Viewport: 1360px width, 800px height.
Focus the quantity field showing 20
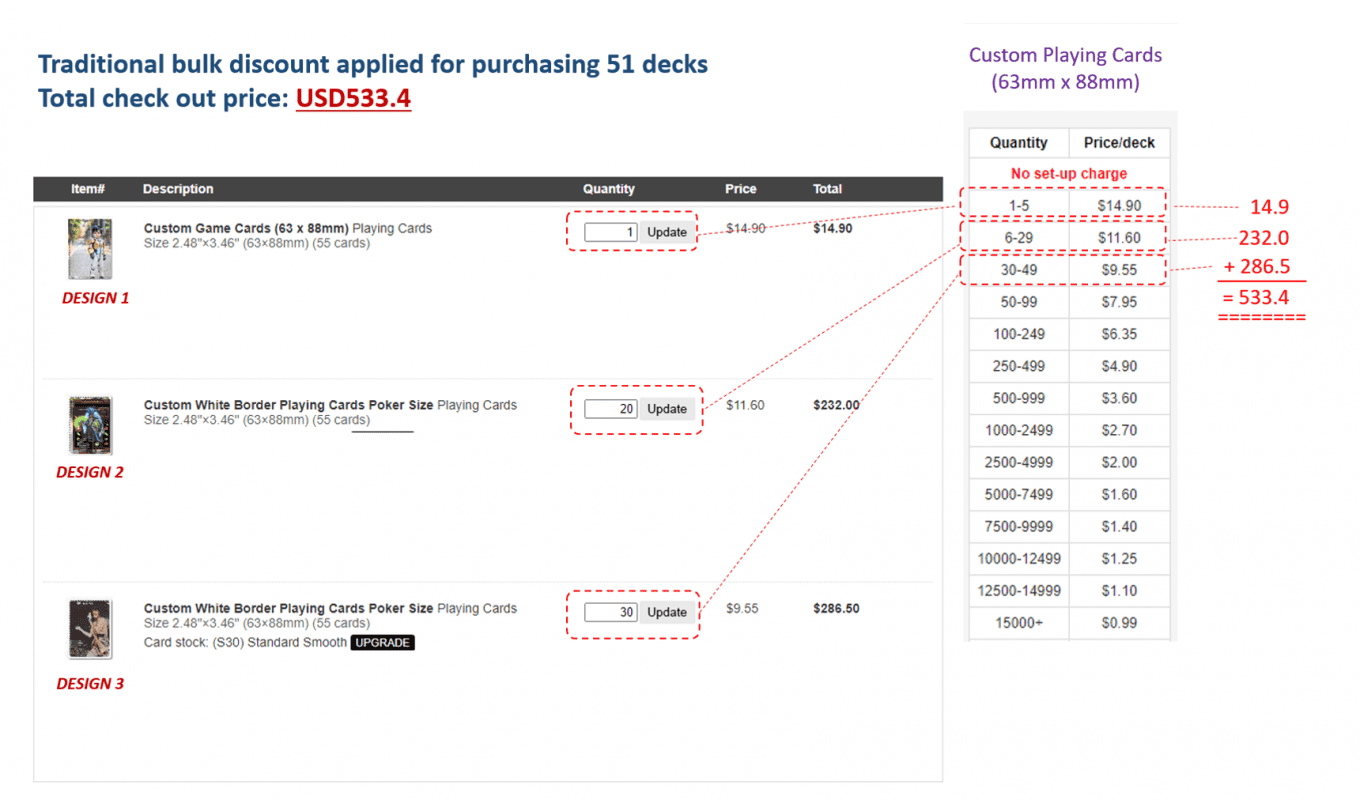[611, 409]
